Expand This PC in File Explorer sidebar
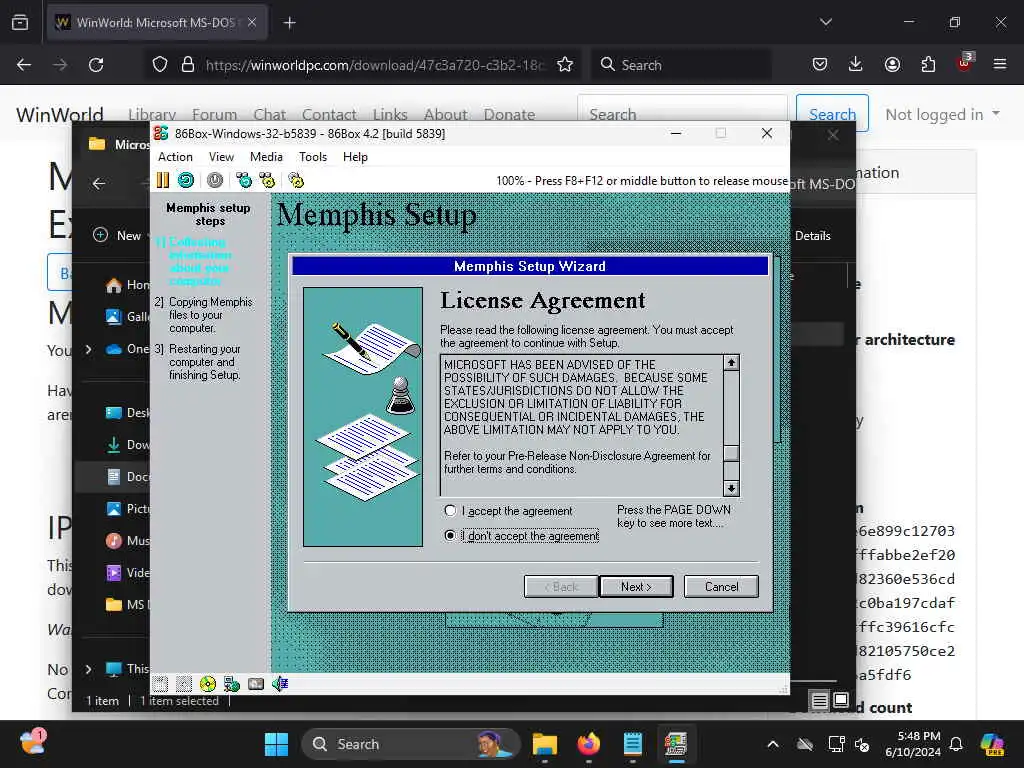 tap(89, 669)
